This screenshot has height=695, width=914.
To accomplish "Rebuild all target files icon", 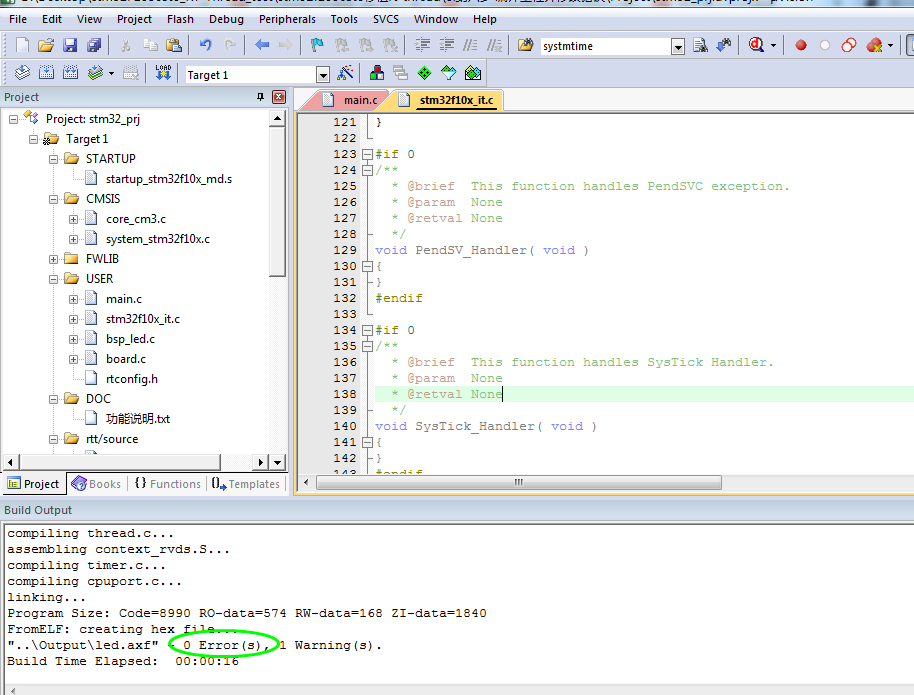I will pos(71,73).
